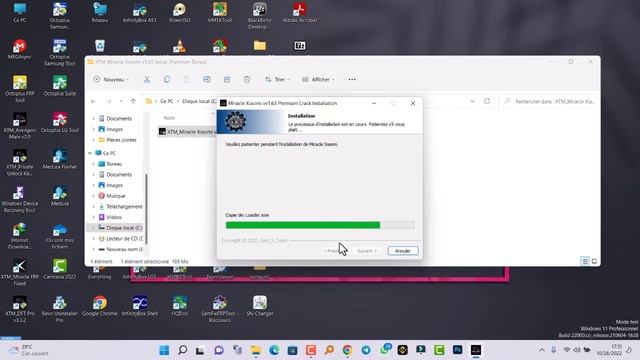
Task: Collapse the Ce PC tree node
Action: pos(90,153)
